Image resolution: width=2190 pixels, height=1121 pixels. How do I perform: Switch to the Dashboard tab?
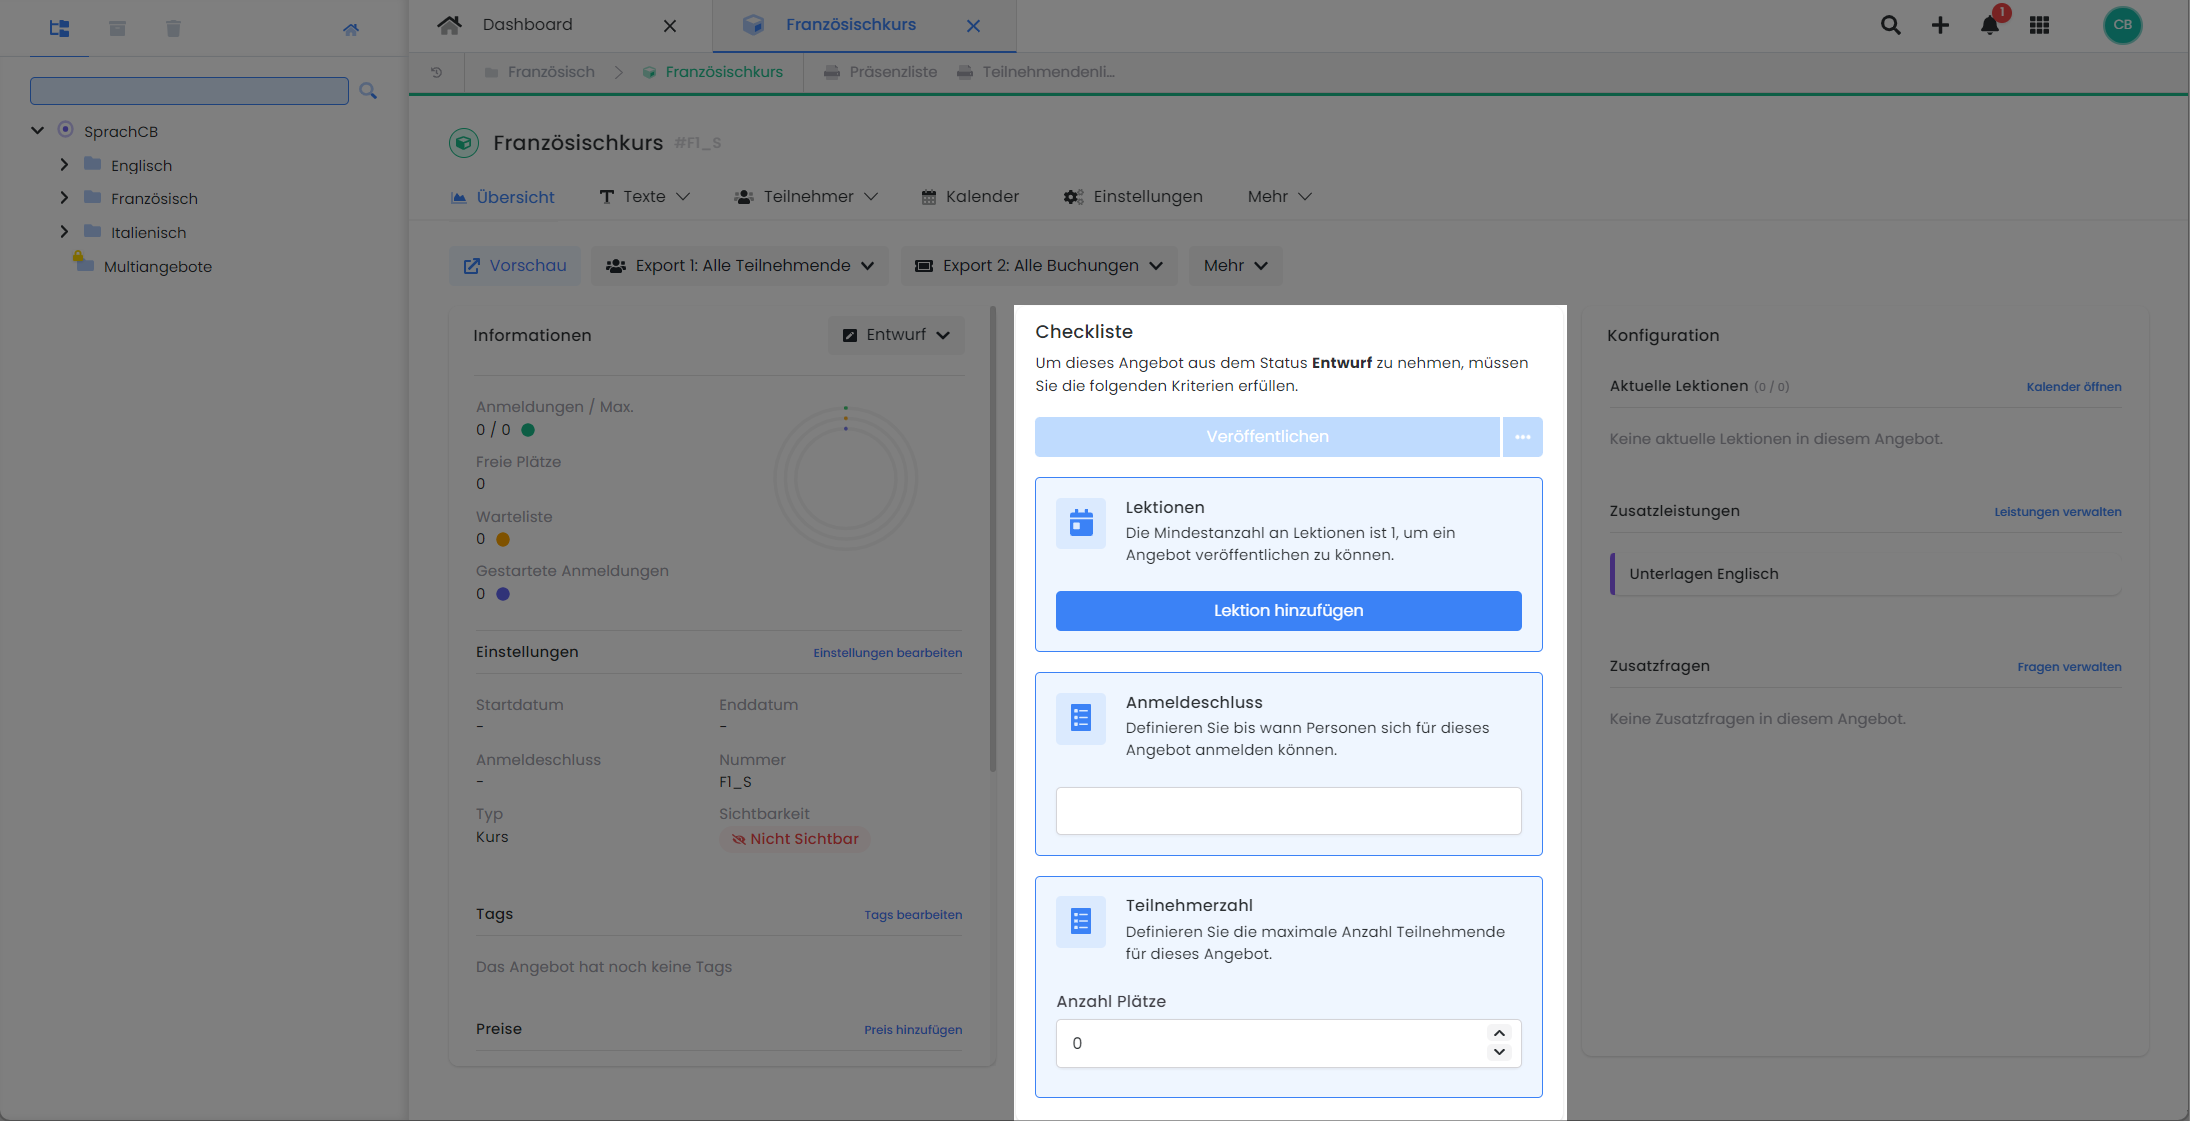pos(527,24)
